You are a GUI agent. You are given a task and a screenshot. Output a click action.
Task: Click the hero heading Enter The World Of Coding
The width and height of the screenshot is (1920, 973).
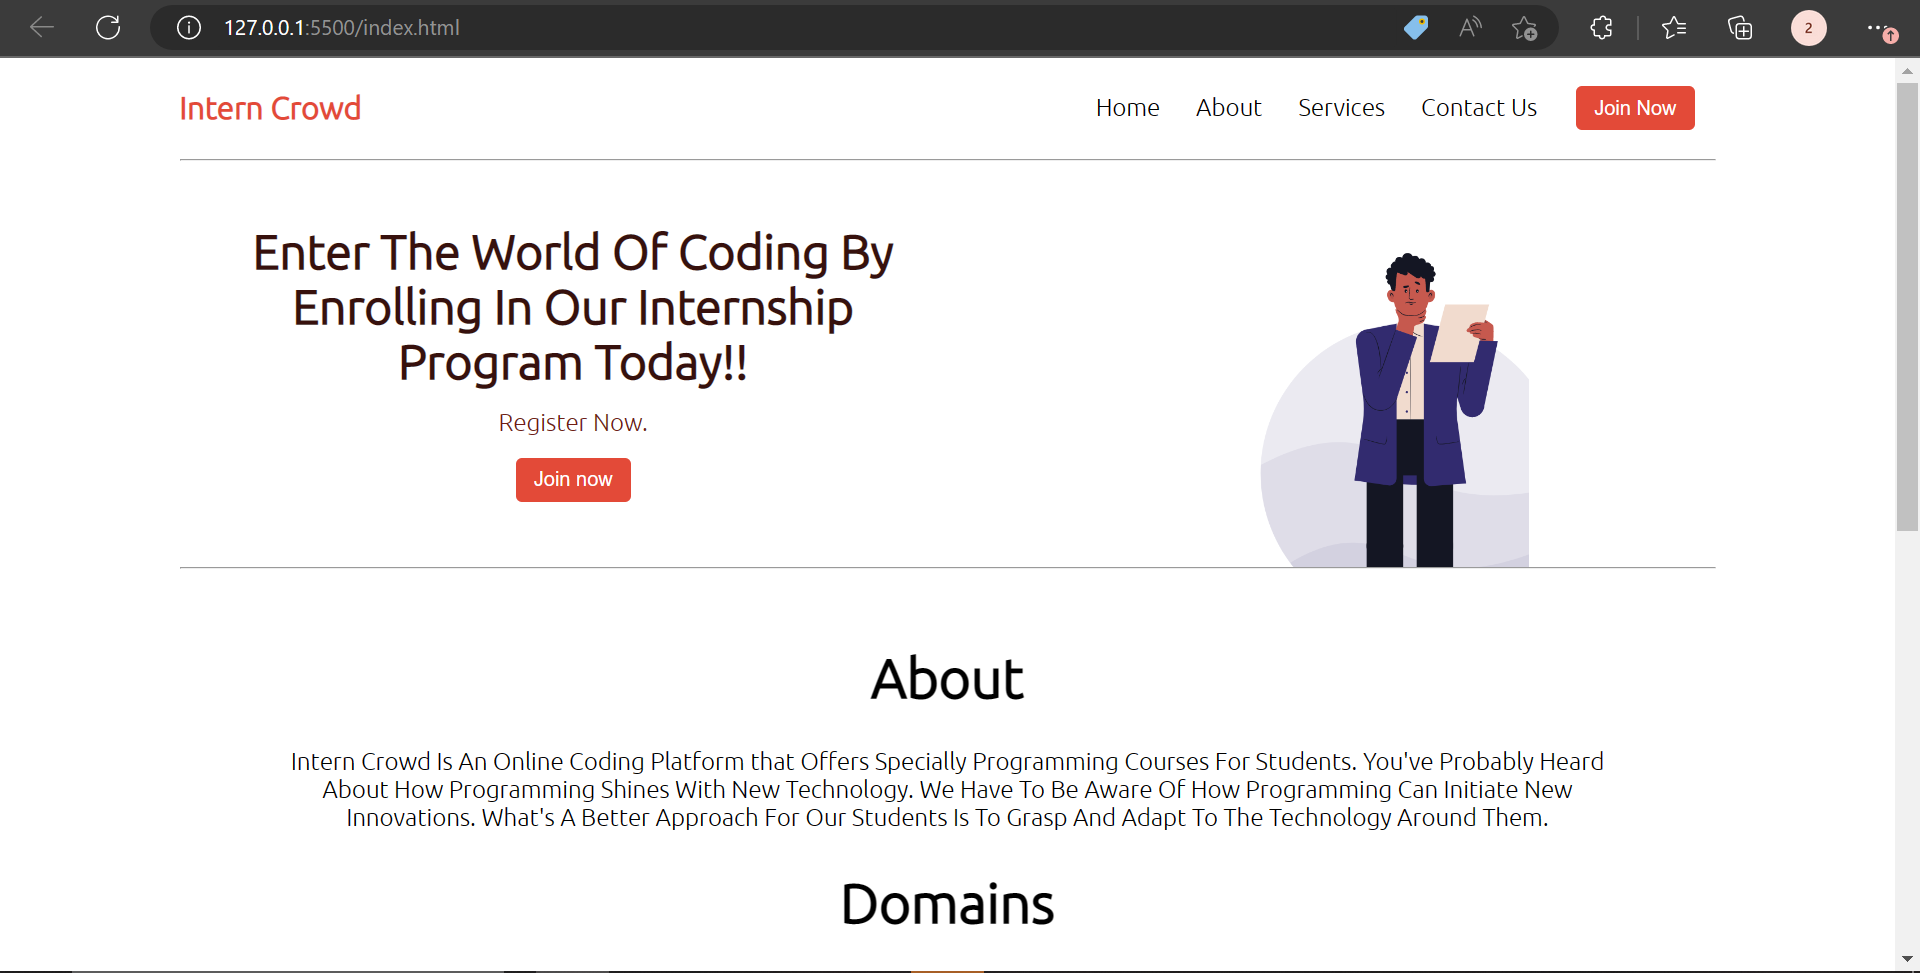pos(573,307)
